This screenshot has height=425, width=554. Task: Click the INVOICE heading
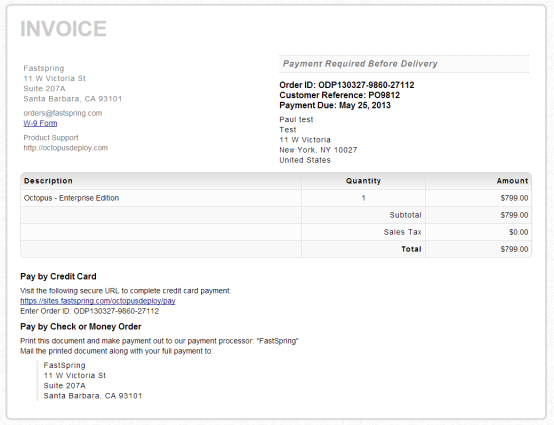click(x=63, y=29)
